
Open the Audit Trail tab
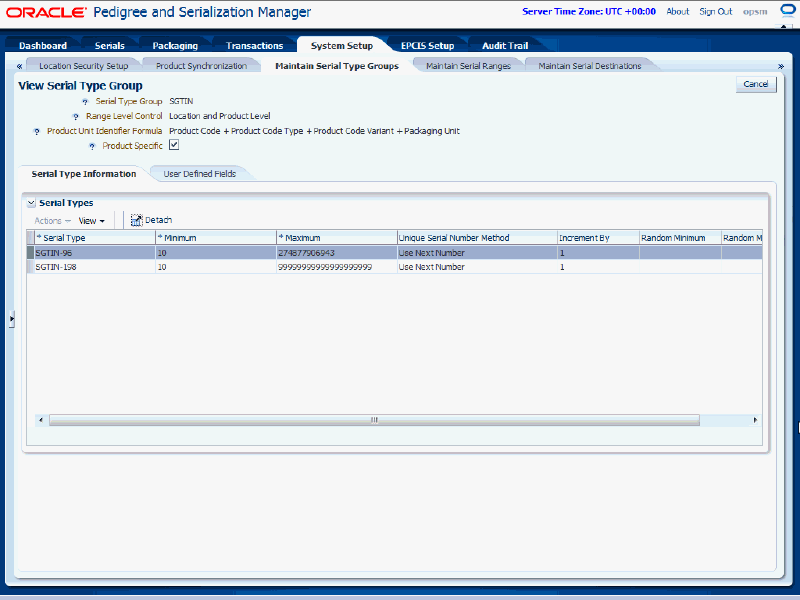(x=505, y=46)
